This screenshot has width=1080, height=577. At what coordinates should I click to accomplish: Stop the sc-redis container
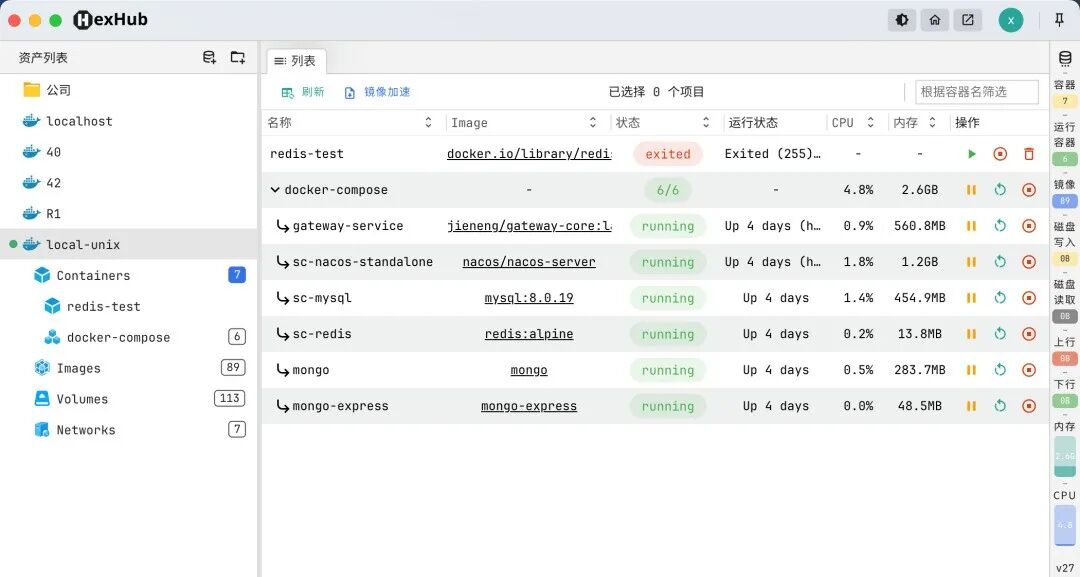point(1029,333)
